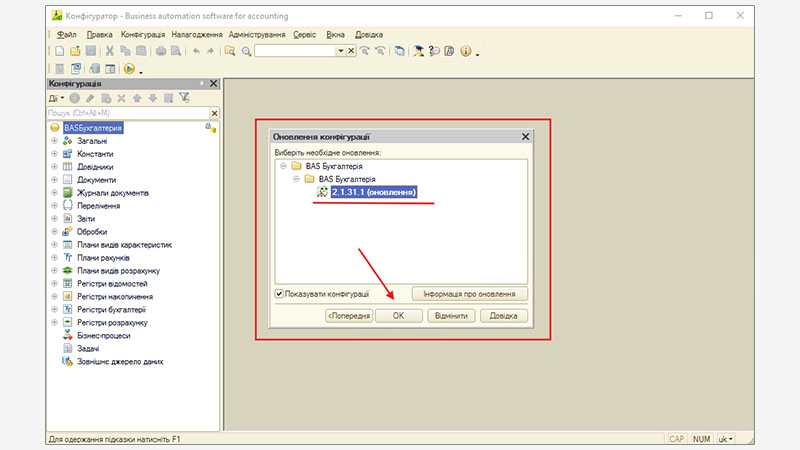
Task: Click the Print toolbar icon
Action: (x=160, y=51)
